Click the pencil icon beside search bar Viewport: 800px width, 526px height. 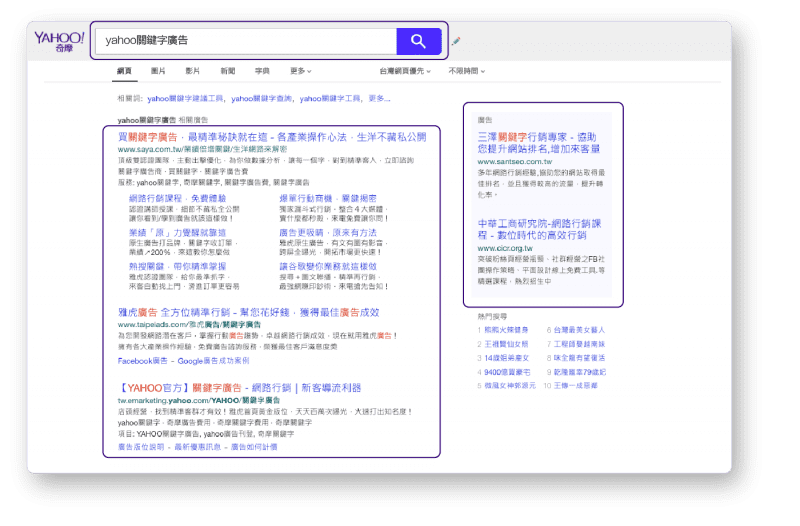click(457, 42)
